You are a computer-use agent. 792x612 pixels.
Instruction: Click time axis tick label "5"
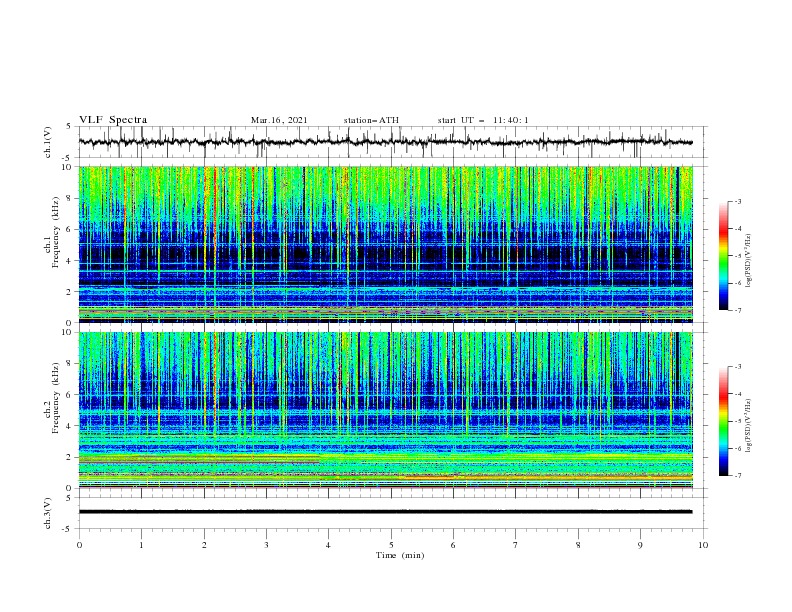(391, 545)
